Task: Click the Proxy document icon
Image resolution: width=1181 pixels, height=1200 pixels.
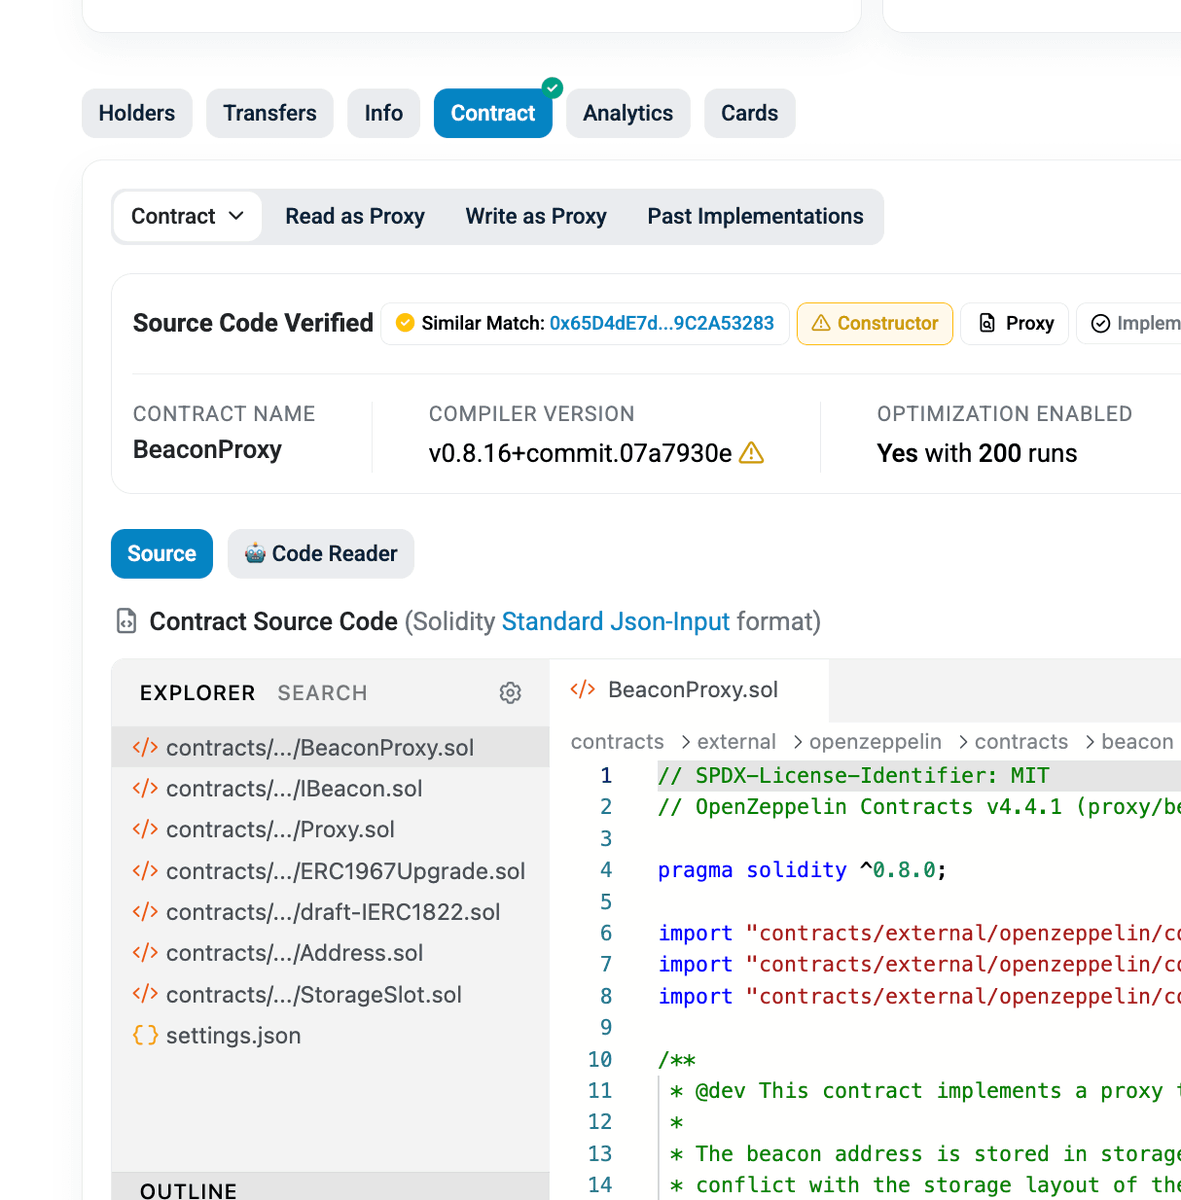Action: (x=987, y=323)
